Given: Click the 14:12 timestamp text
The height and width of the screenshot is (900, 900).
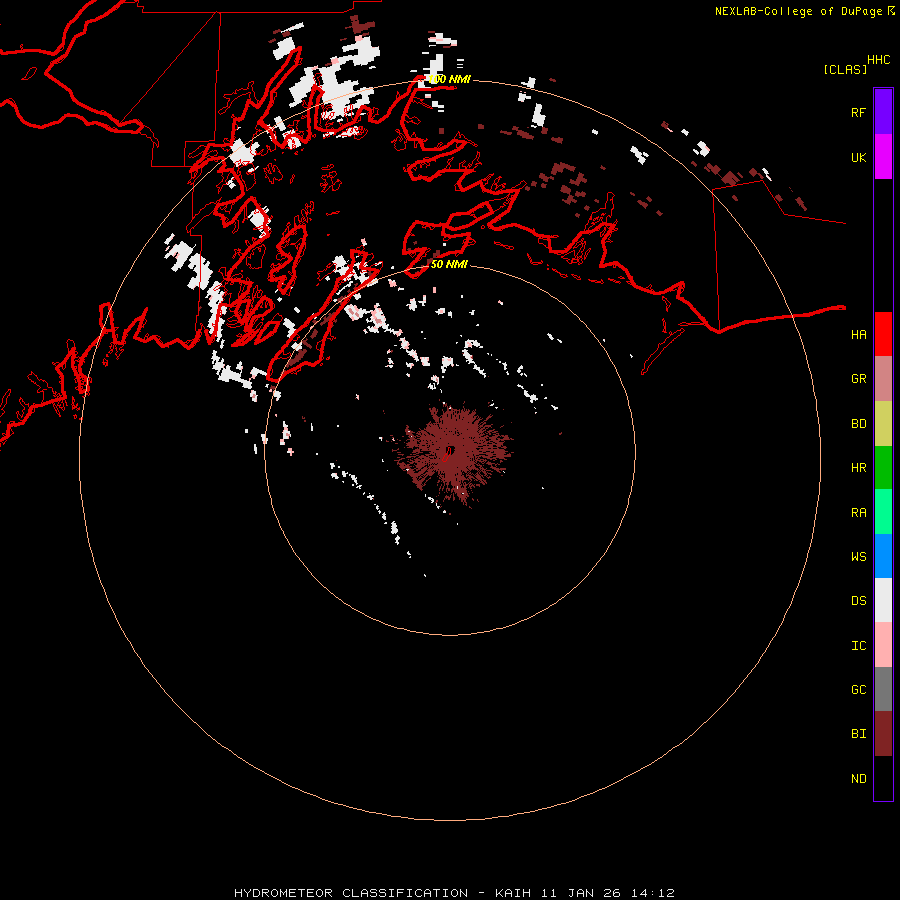Looking at the screenshot, I should (x=653, y=893).
